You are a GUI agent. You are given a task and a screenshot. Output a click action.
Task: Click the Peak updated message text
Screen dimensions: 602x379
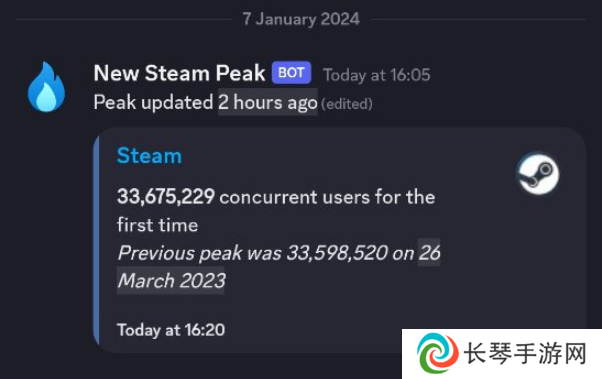point(154,102)
